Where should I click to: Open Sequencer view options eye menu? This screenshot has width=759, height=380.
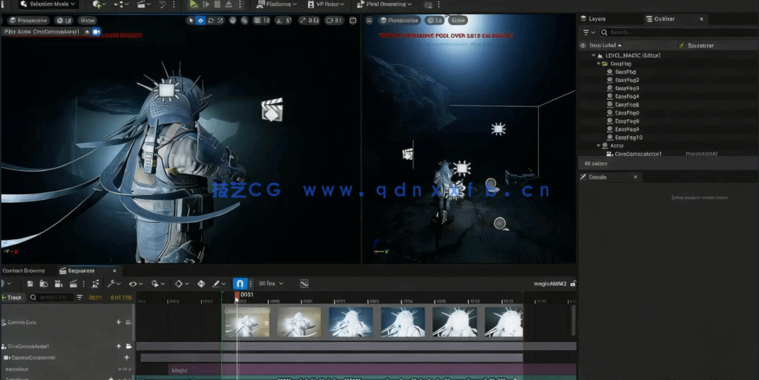[x=135, y=284]
